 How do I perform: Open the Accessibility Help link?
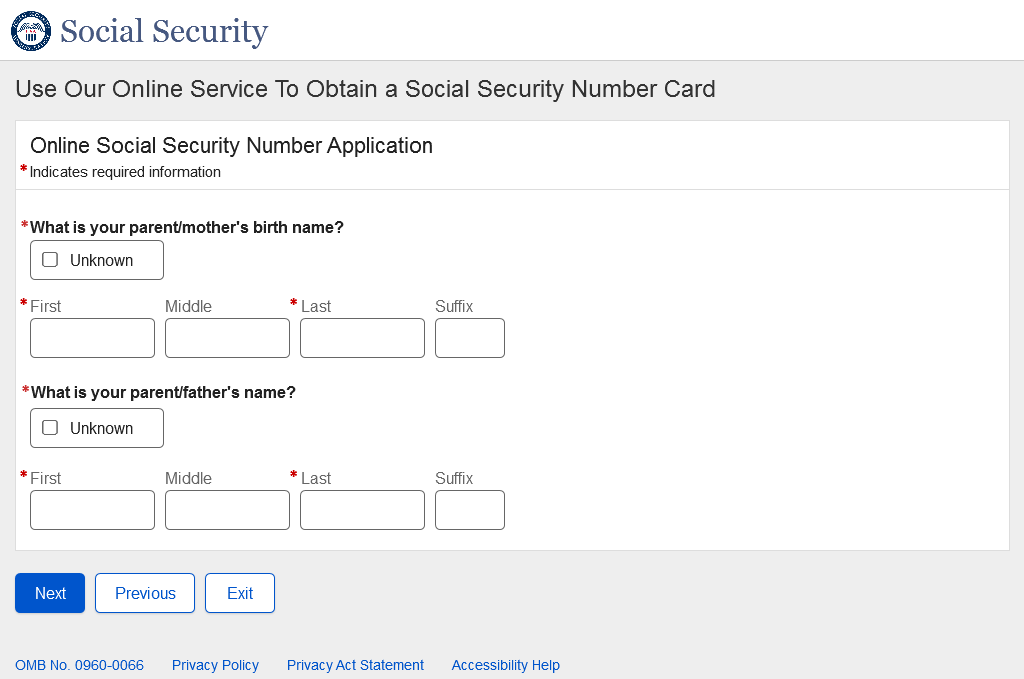click(505, 665)
